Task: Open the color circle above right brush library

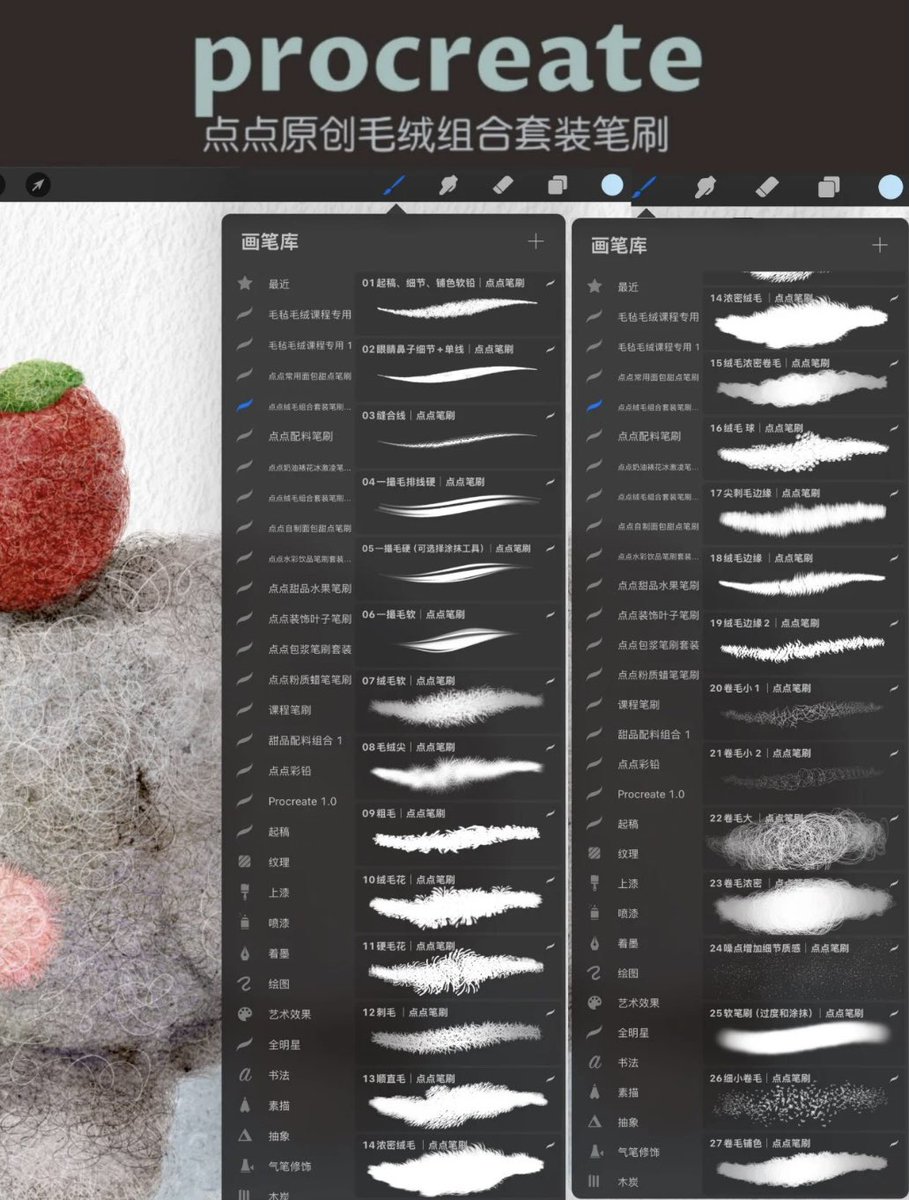Action: point(890,187)
